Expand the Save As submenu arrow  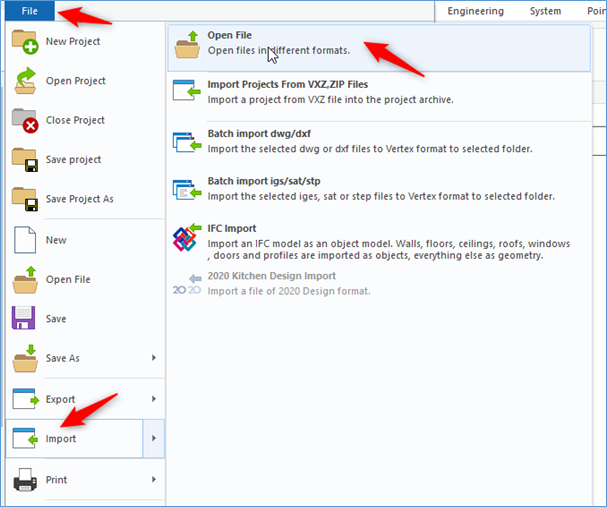(153, 358)
